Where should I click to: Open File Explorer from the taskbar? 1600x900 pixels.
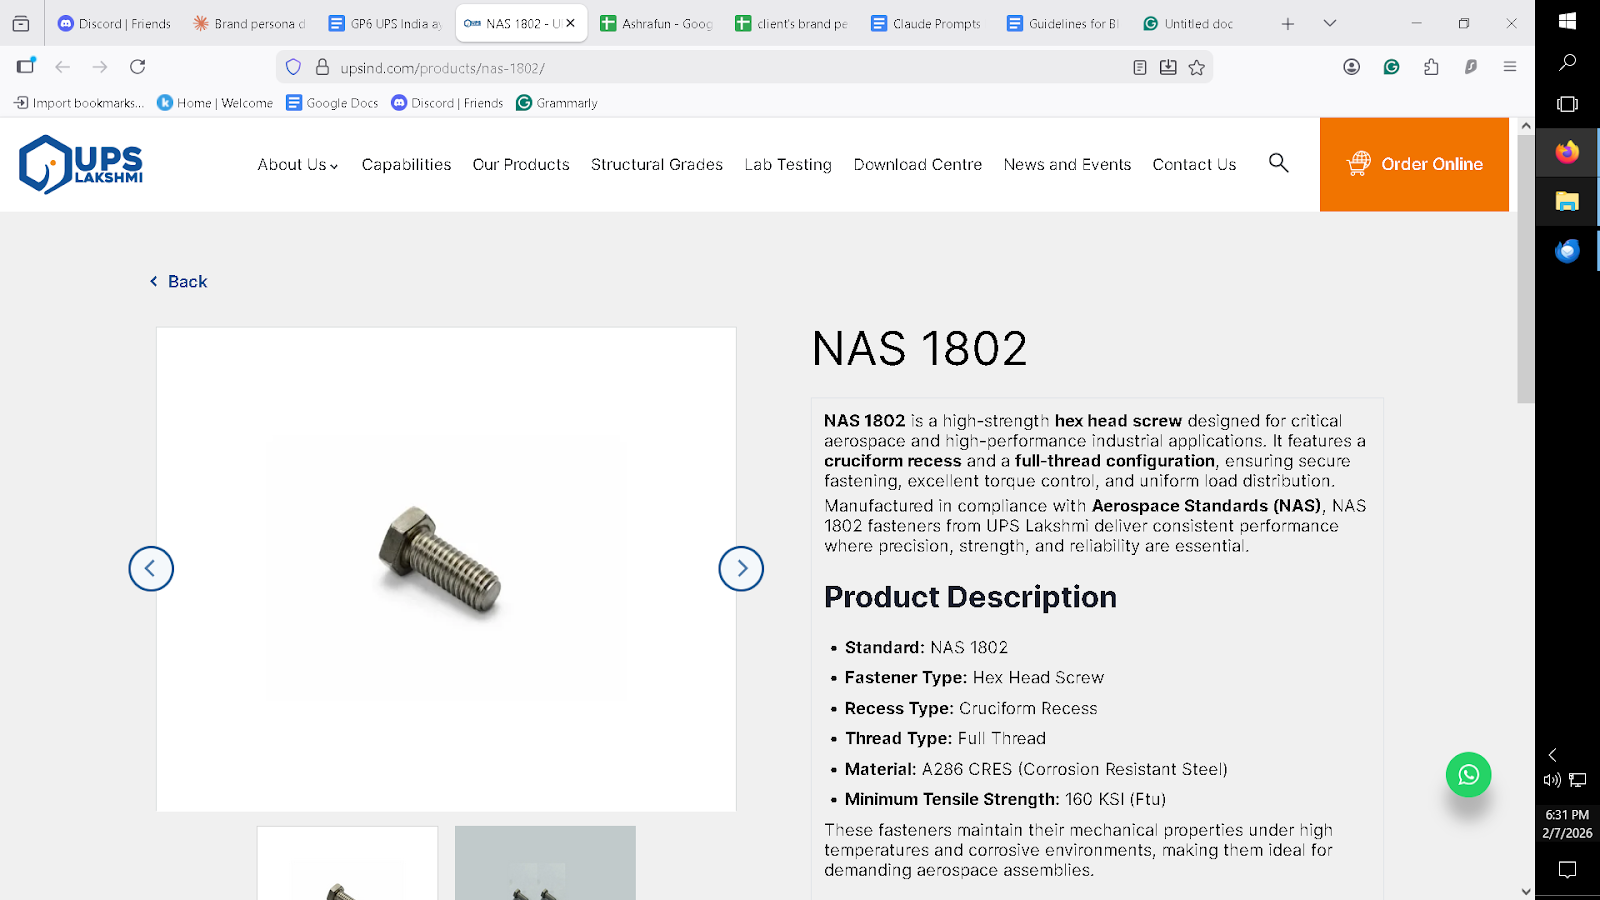point(1567,201)
